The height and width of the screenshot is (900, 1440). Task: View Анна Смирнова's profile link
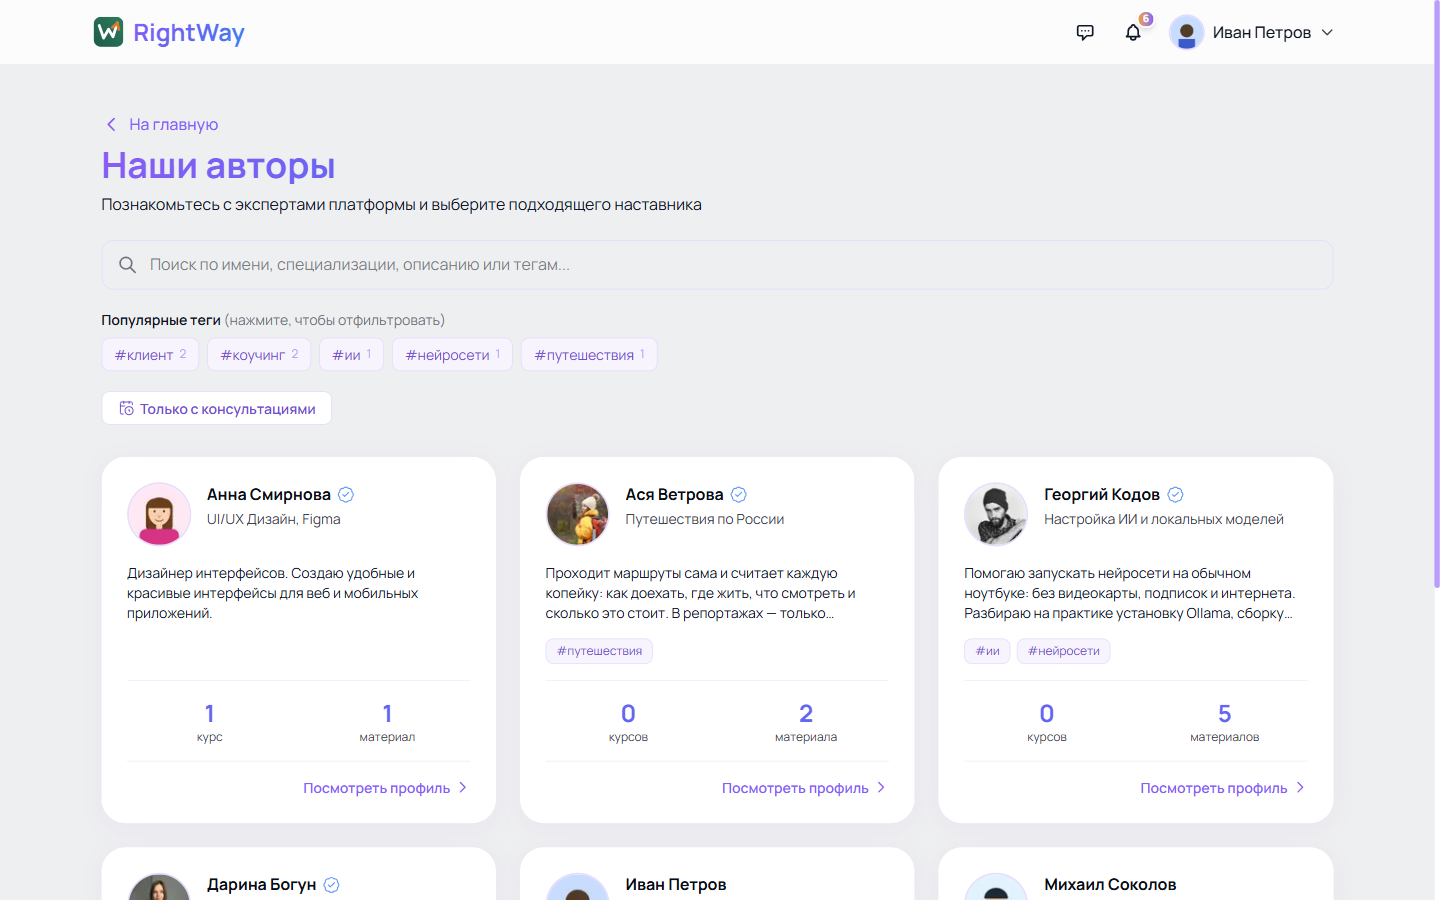click(385, 788)
